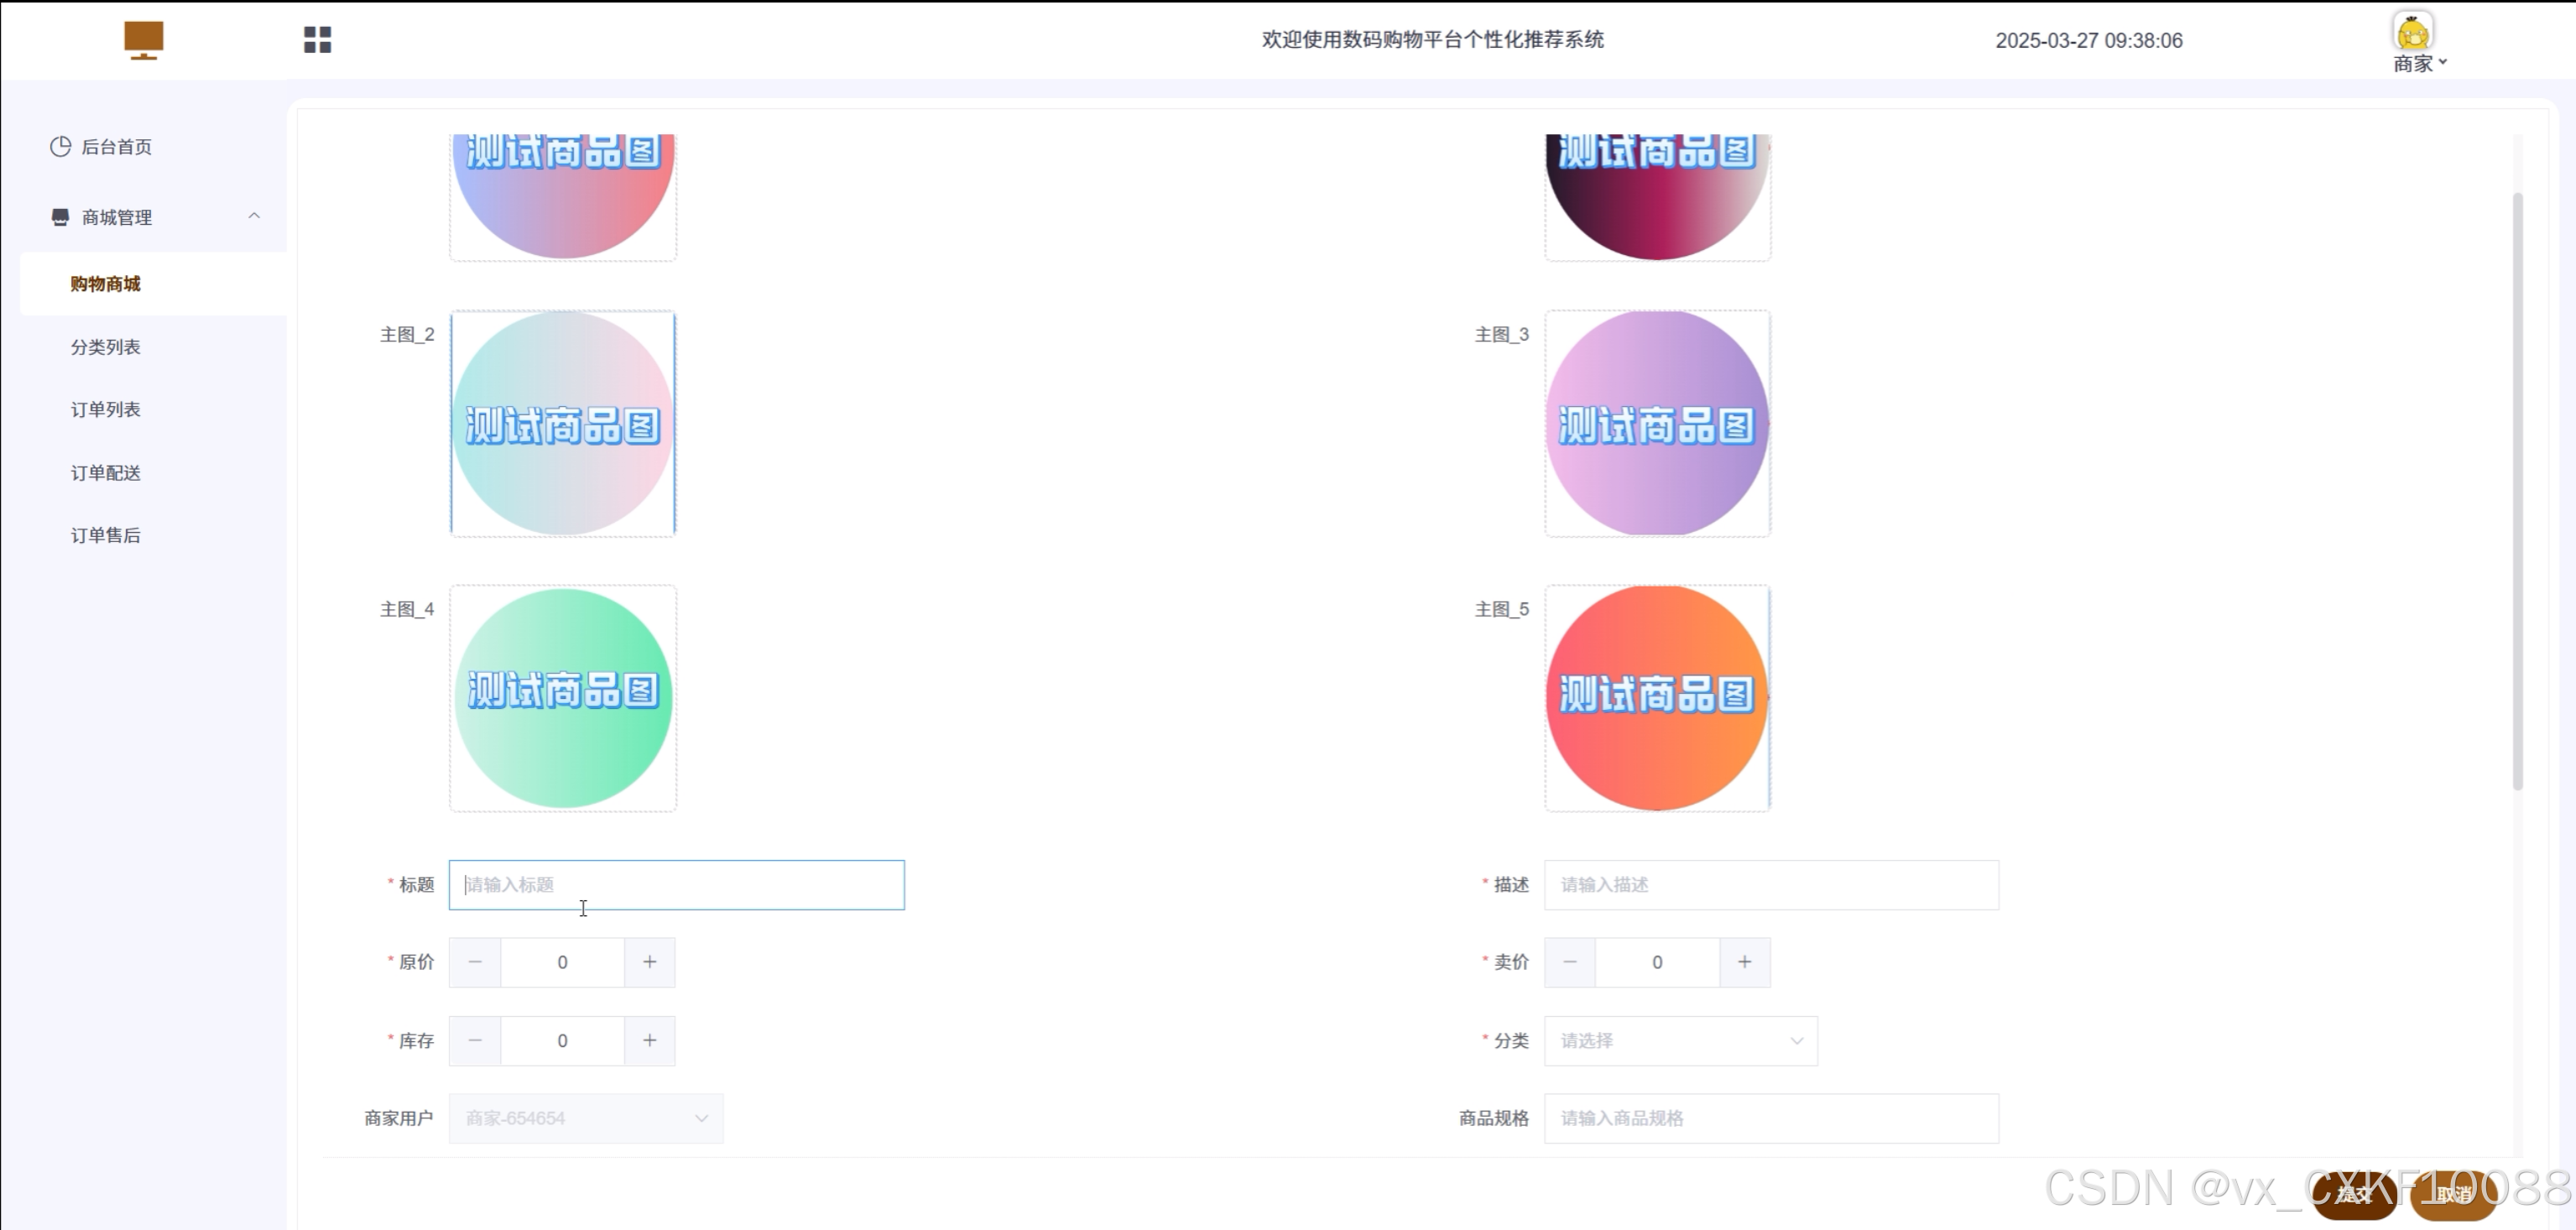Viewport: 2576px width, 1230px height.
Task: Open the 商家用户 dropdown
Action: point(586,1118)
